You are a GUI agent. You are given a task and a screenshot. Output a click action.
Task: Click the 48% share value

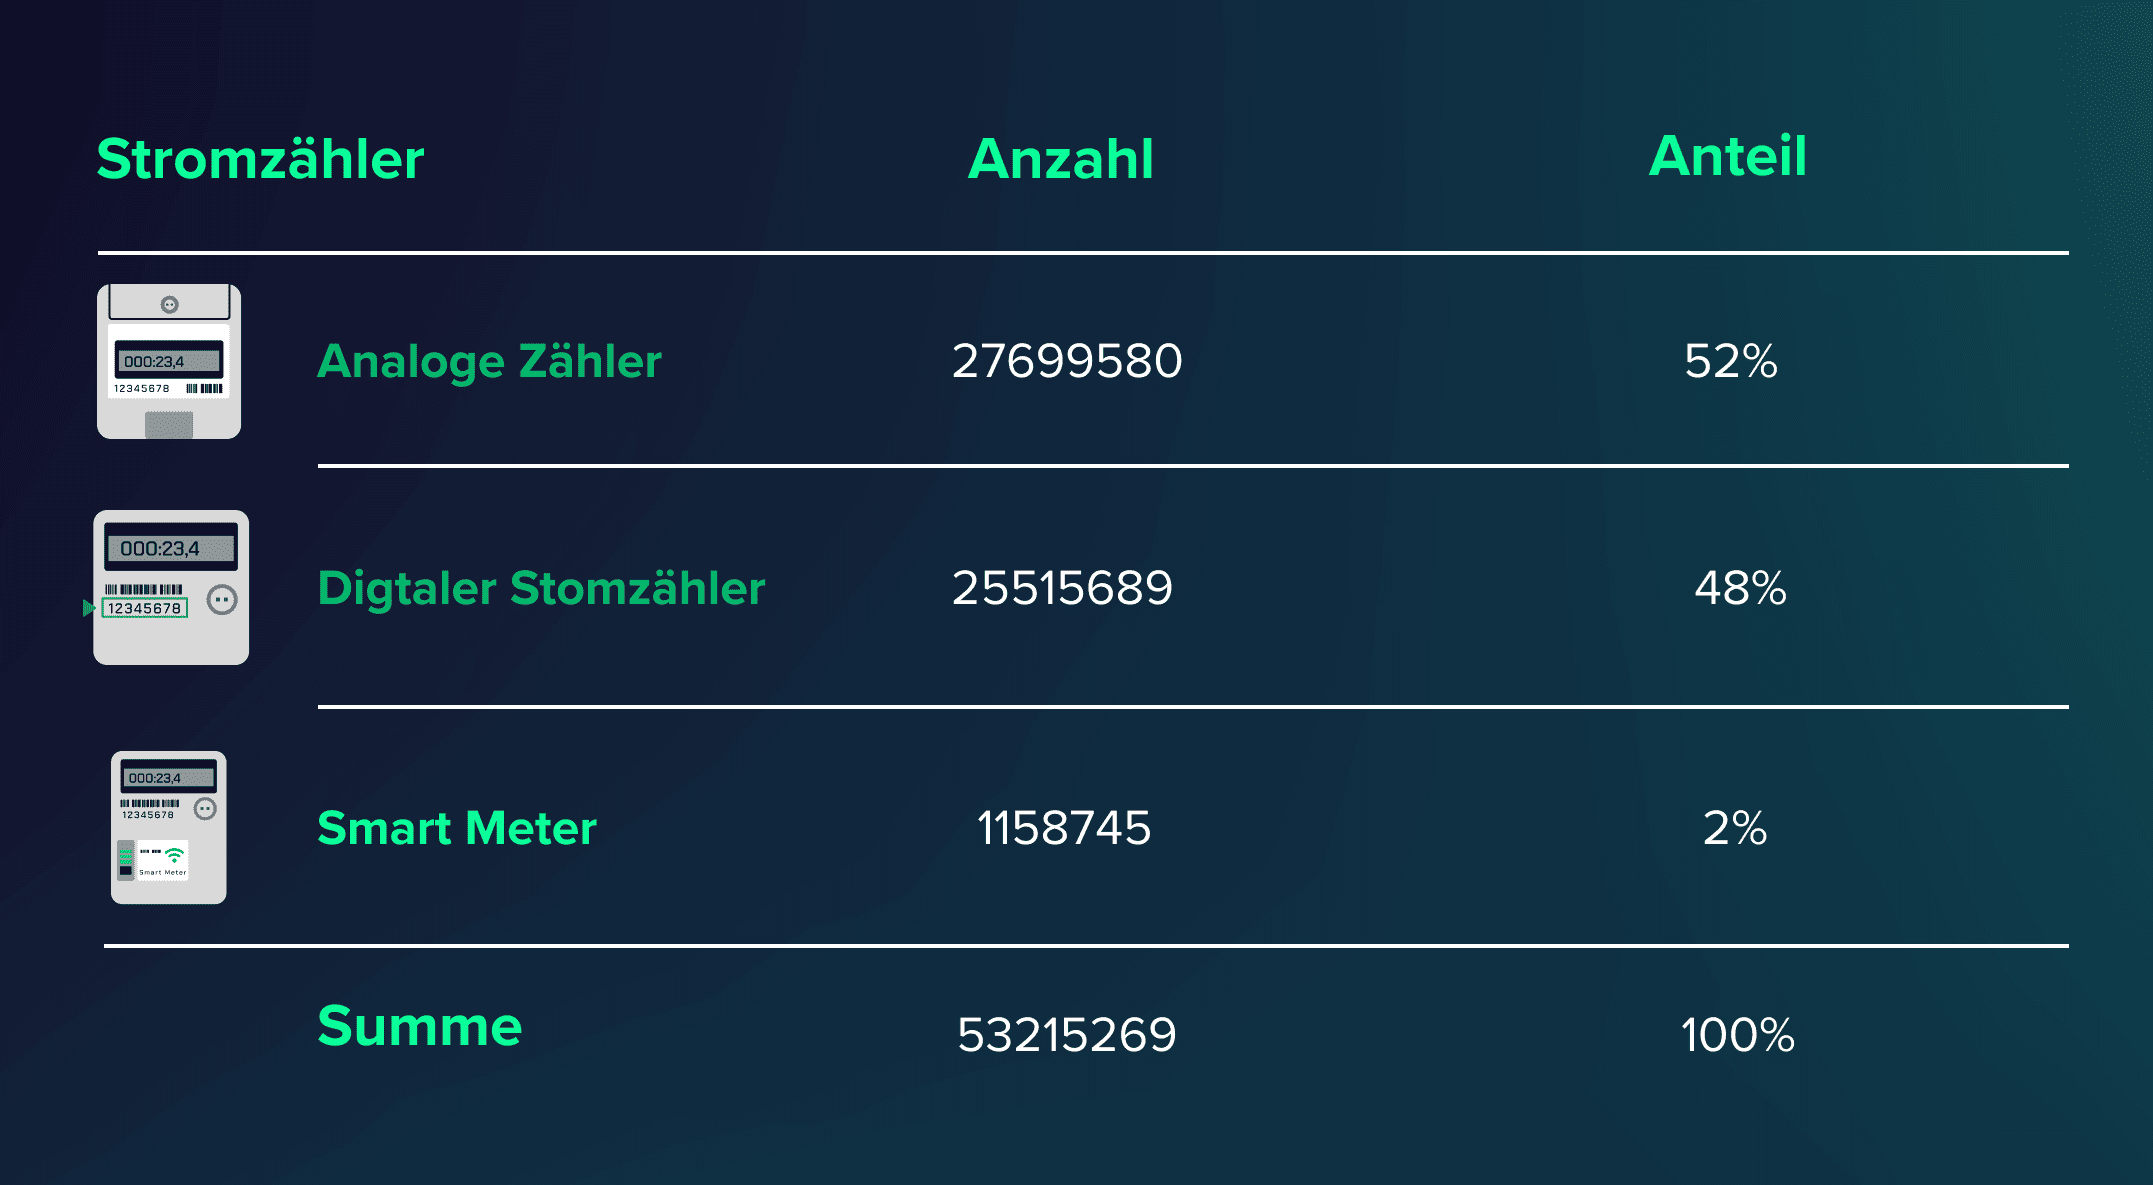tap(1740, 588)
